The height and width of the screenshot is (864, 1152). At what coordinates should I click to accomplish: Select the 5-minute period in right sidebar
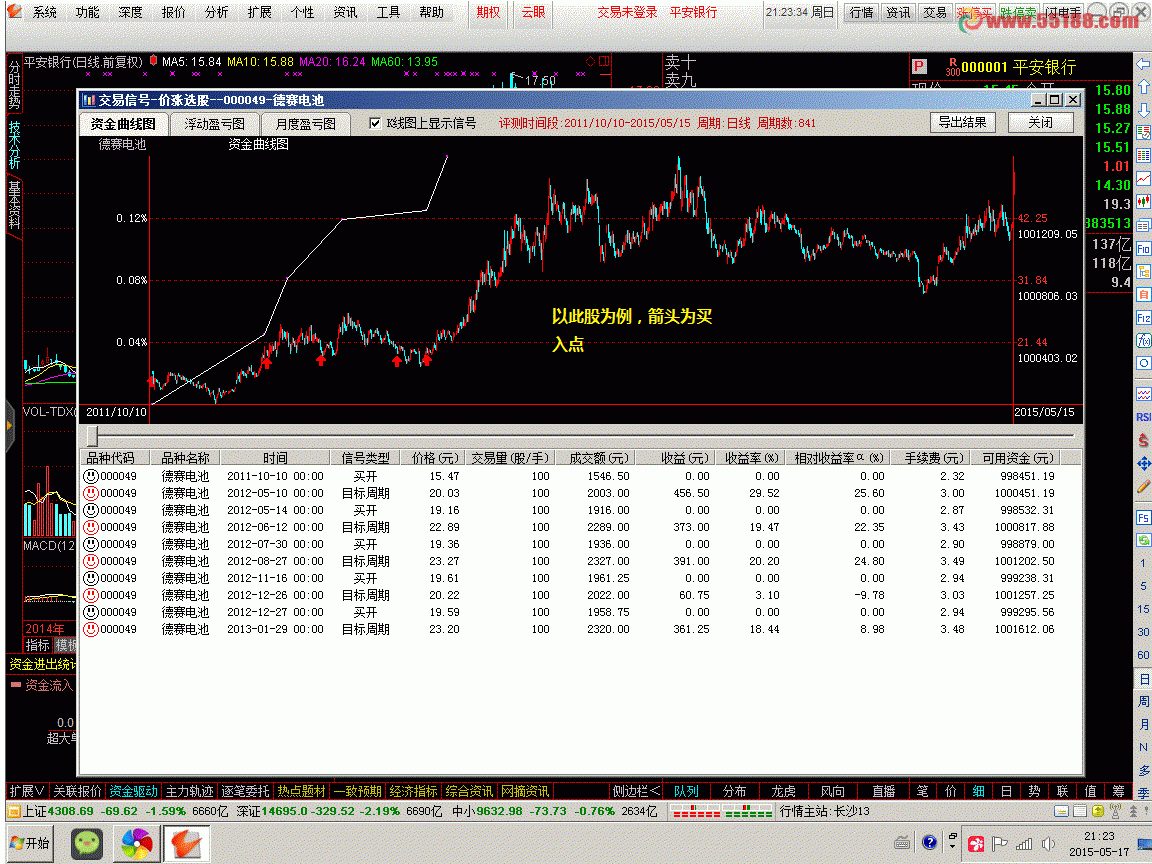1143,586
